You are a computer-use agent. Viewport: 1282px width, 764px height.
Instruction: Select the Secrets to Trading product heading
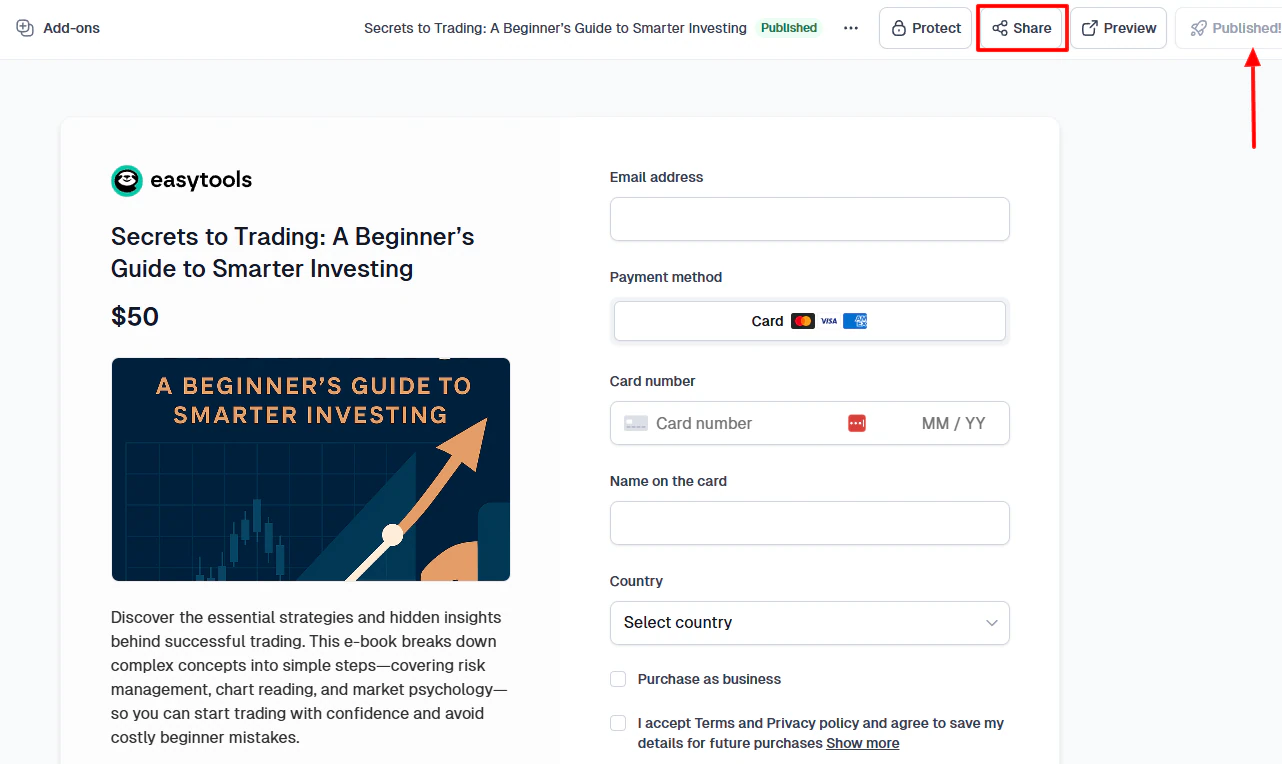pyautogui.click(x=292, y=252)
